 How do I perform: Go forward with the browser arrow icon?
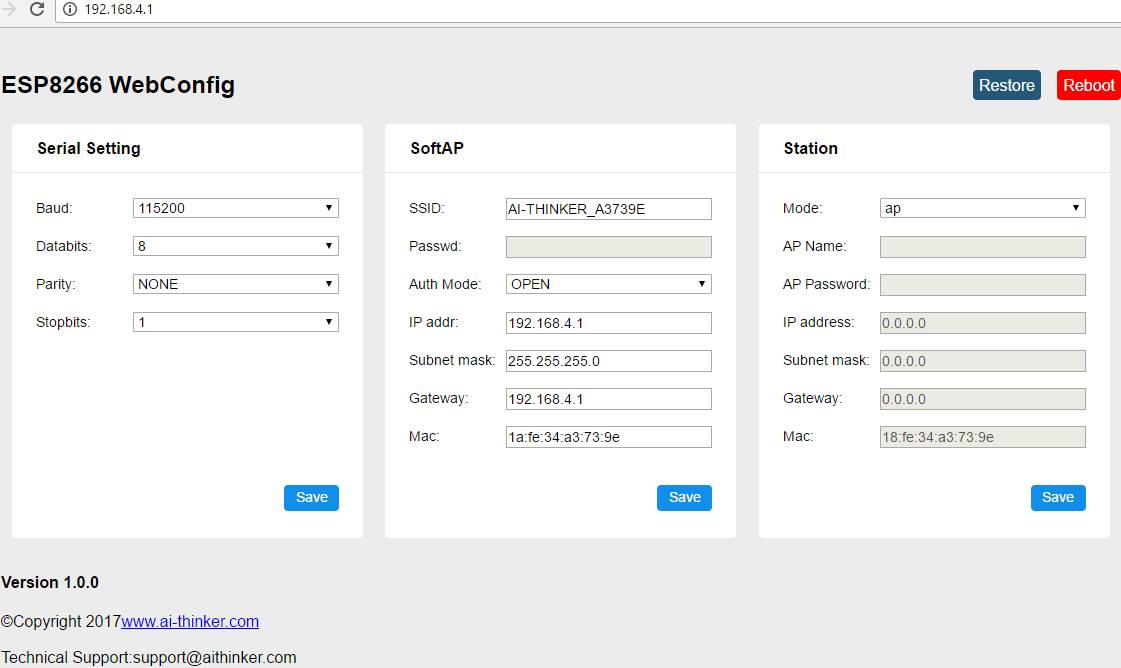[x=9, y=9]
